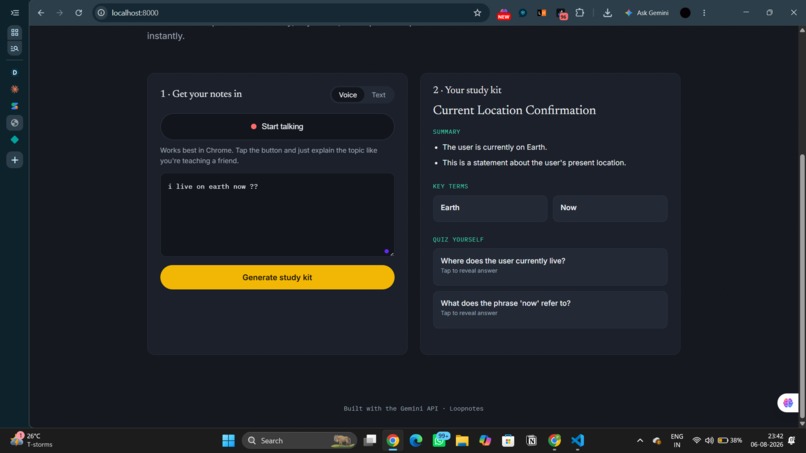Open ENG IN language switcher
The width and height of the screenshot is (806, 453).
tap(677, 440)
